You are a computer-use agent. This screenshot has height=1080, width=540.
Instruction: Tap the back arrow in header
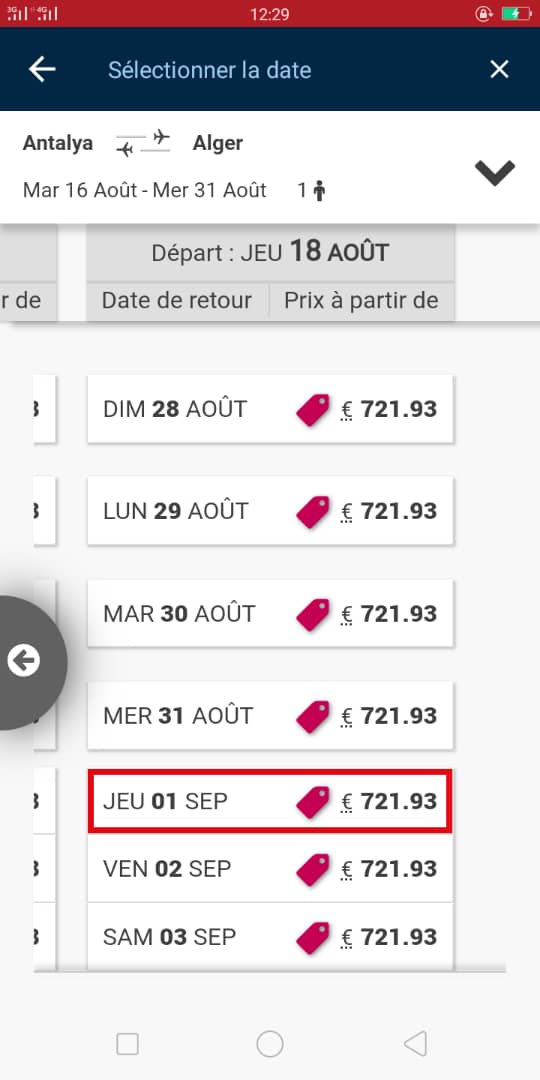click(x=42, y=70)
